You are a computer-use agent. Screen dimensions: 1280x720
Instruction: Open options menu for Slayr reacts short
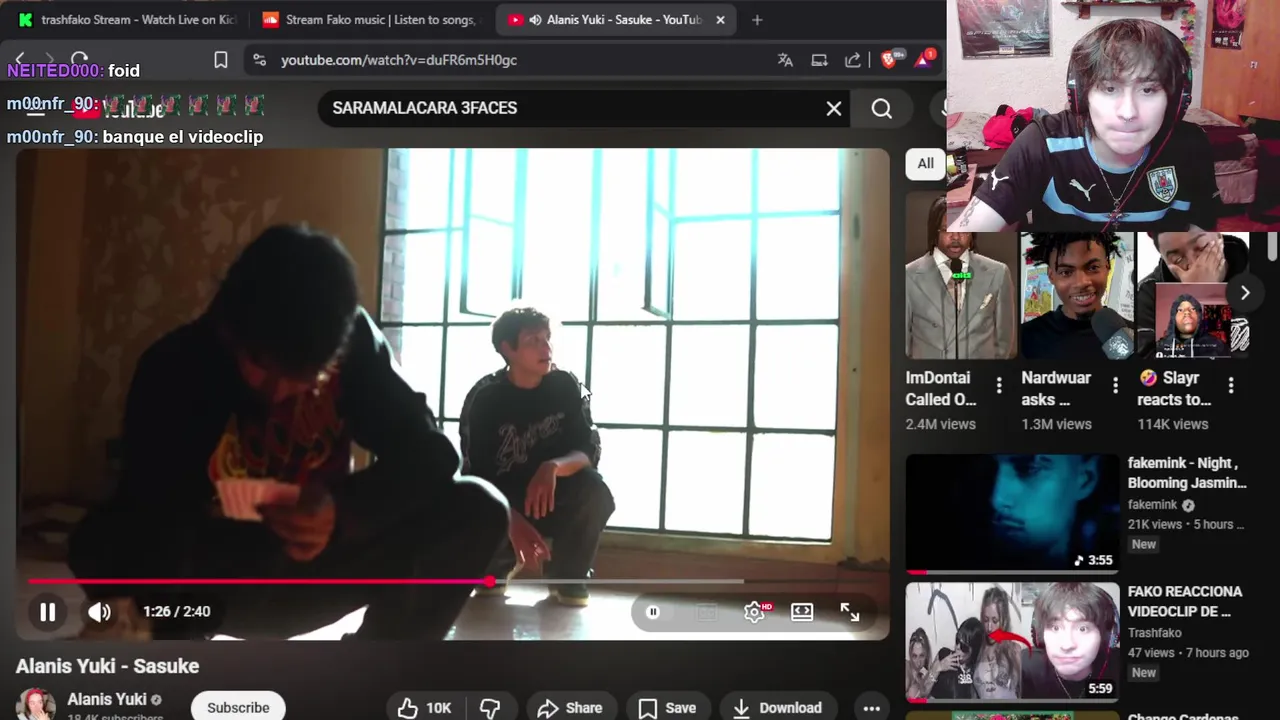coord(1231,385)
